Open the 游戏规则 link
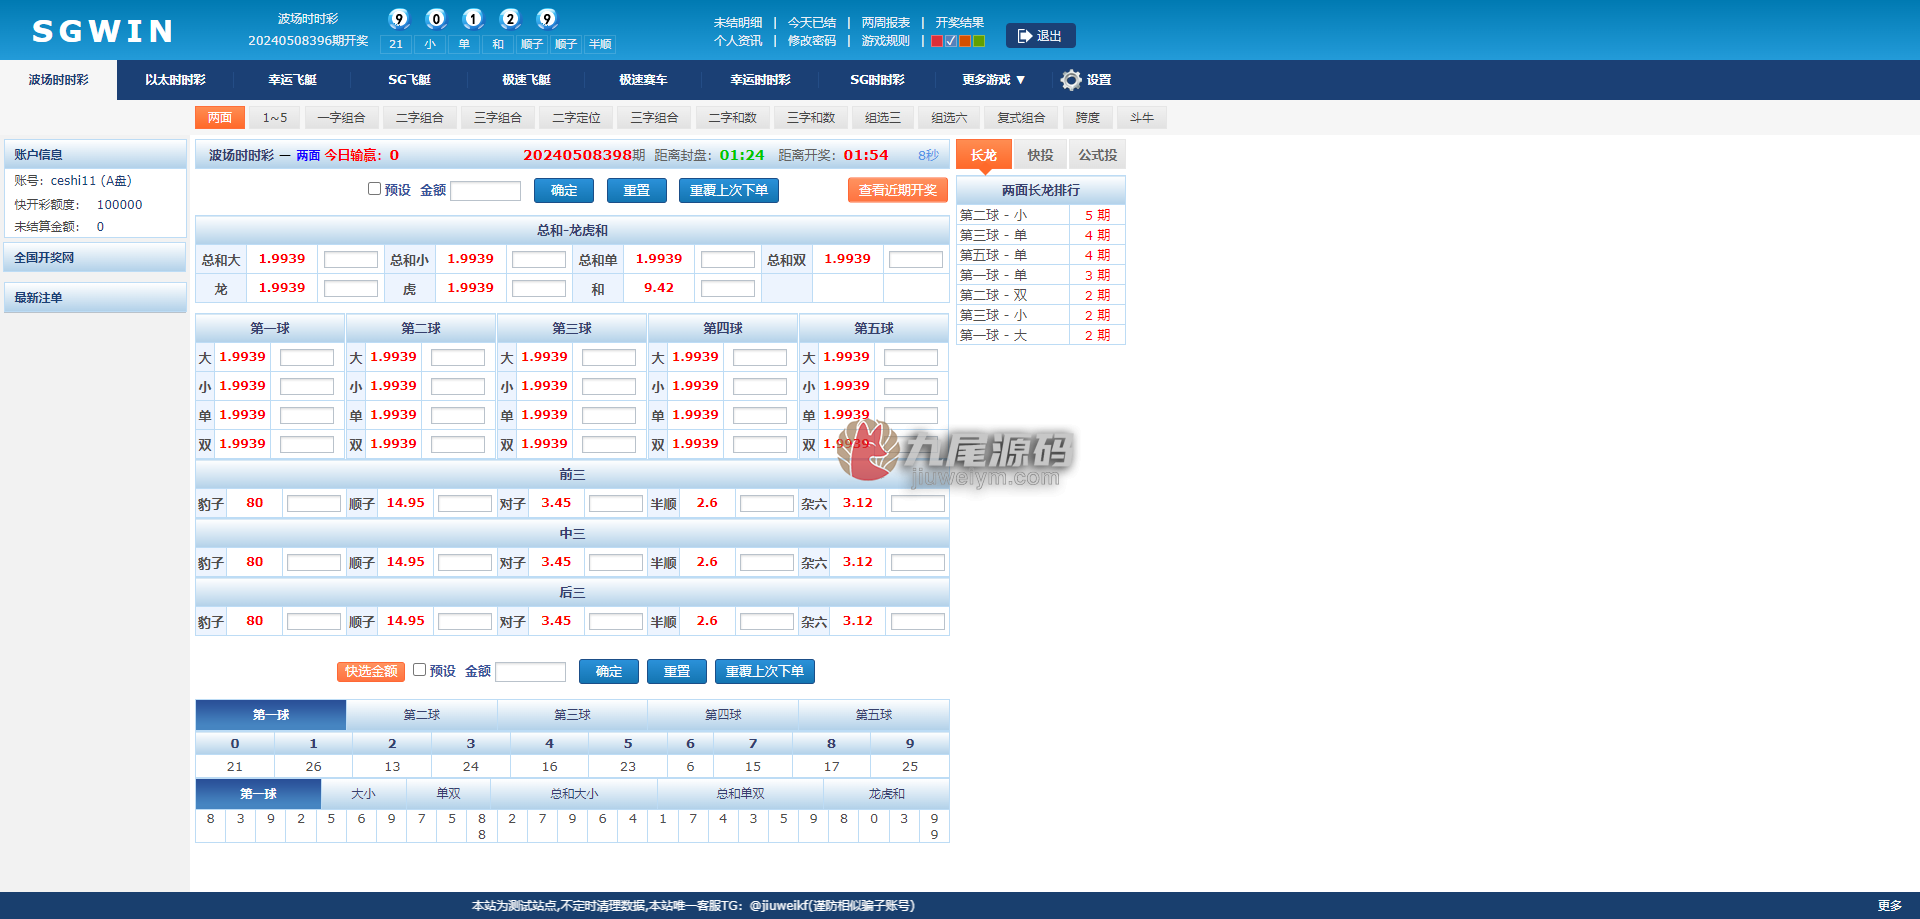 [885, 41]
